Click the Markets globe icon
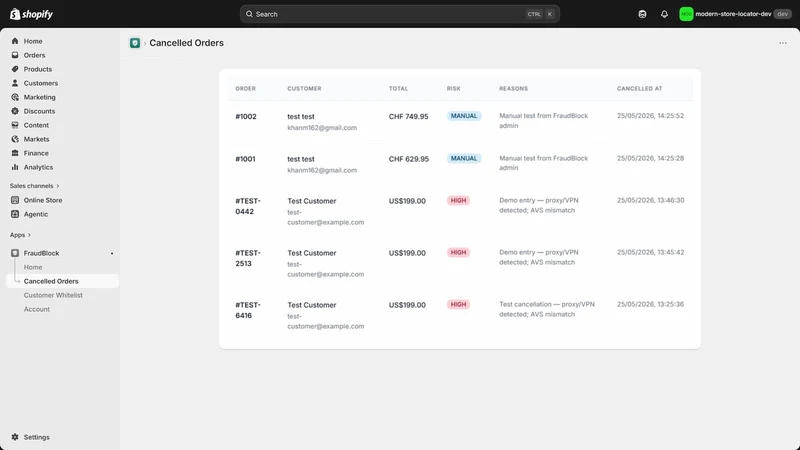This screenshot has width=800, height=450. 15,139
